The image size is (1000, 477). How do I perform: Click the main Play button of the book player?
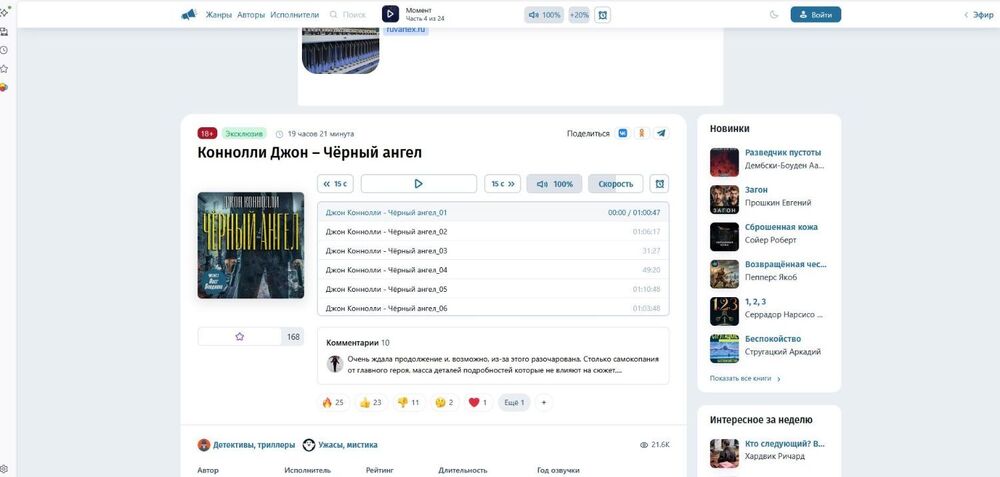418,184
